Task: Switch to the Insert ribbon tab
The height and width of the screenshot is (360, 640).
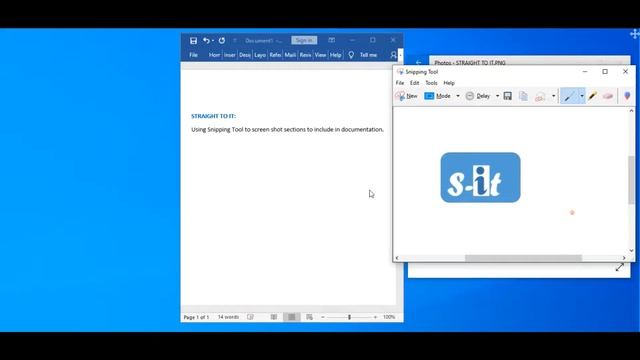Action: click(x=229, y=55)
